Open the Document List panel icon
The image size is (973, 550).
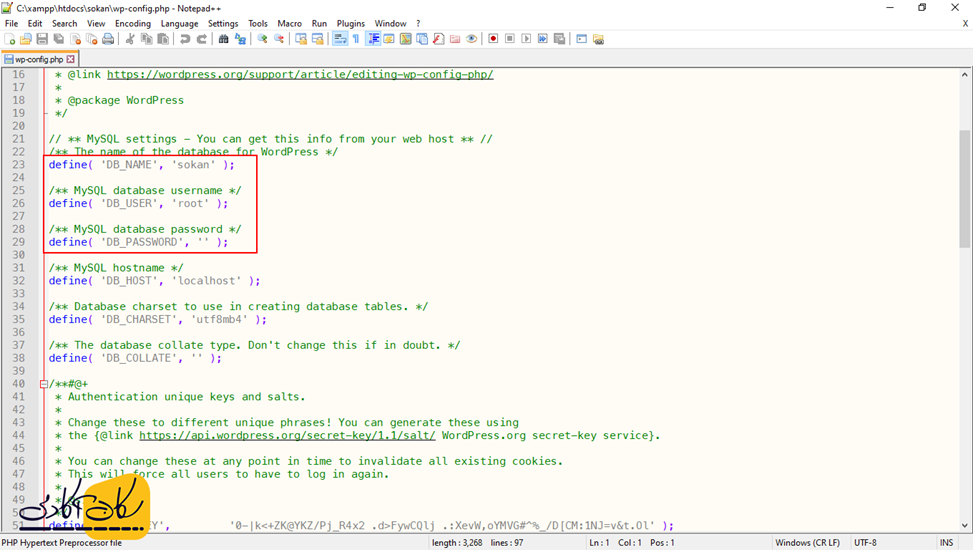(422, 39)
